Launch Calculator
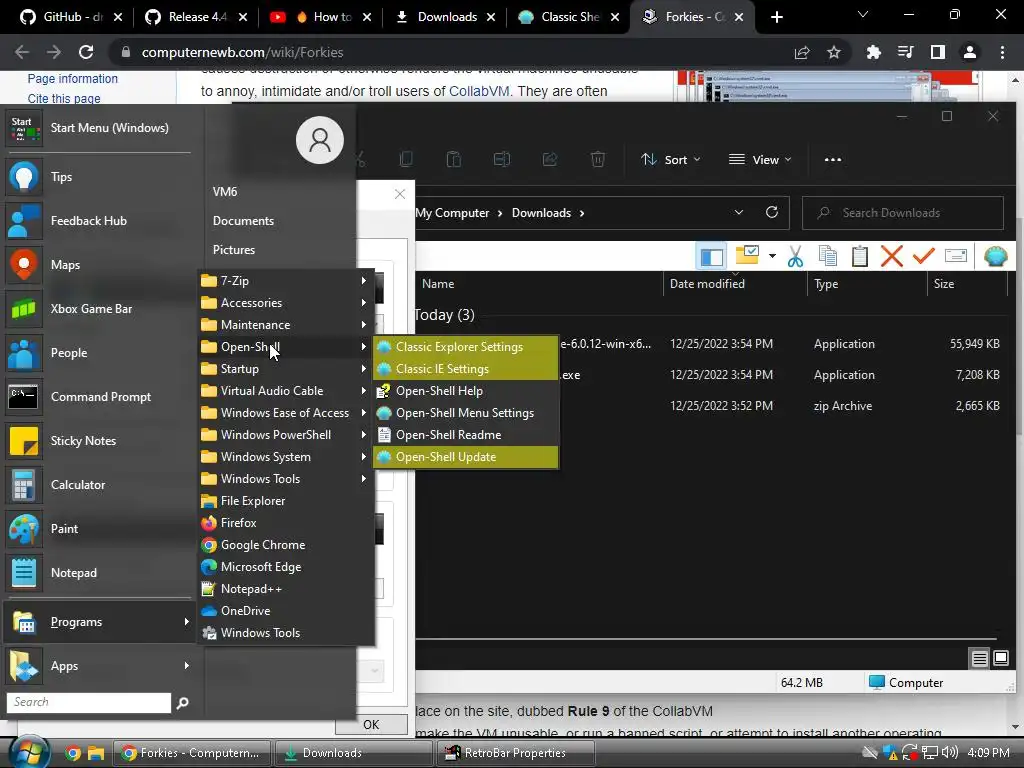 [x=99, y=485]
